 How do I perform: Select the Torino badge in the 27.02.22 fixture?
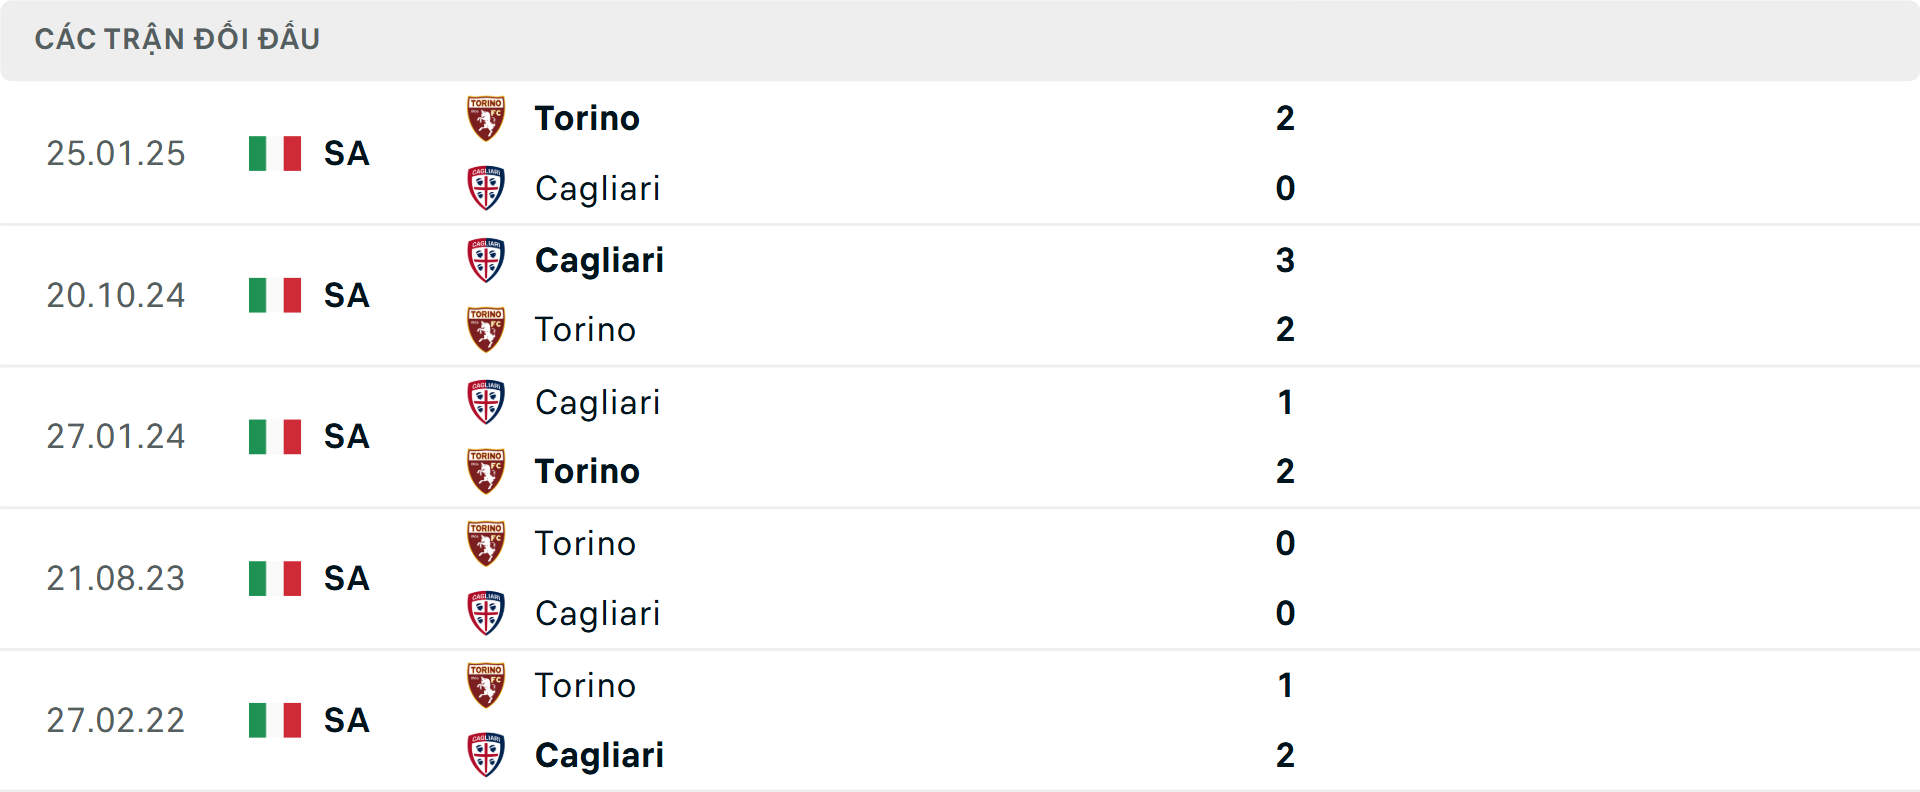point(487,685)
